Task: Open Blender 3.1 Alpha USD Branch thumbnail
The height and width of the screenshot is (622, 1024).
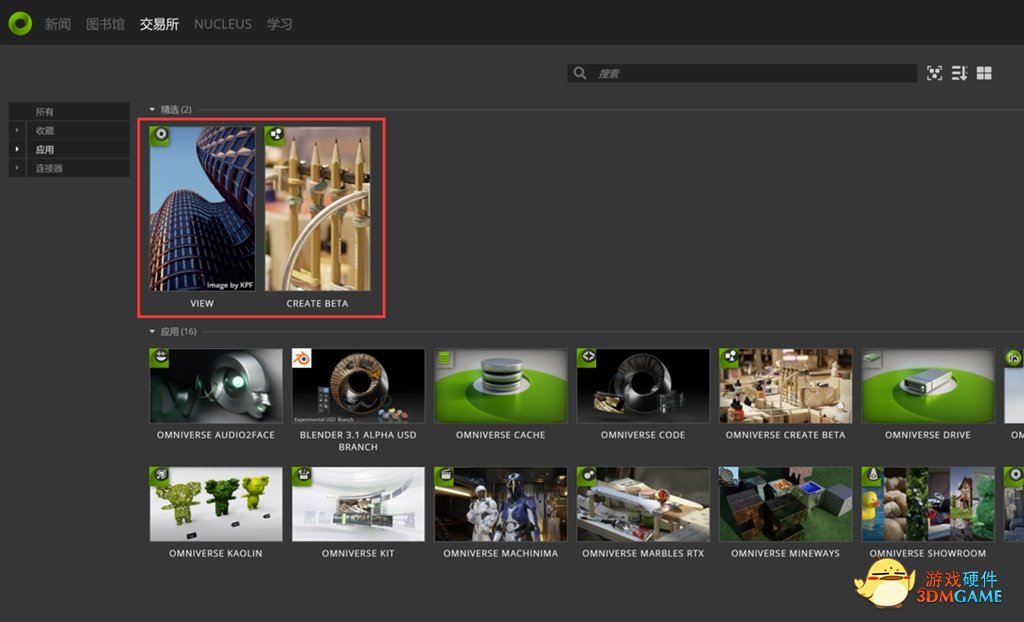Action: tap(358, 385)
